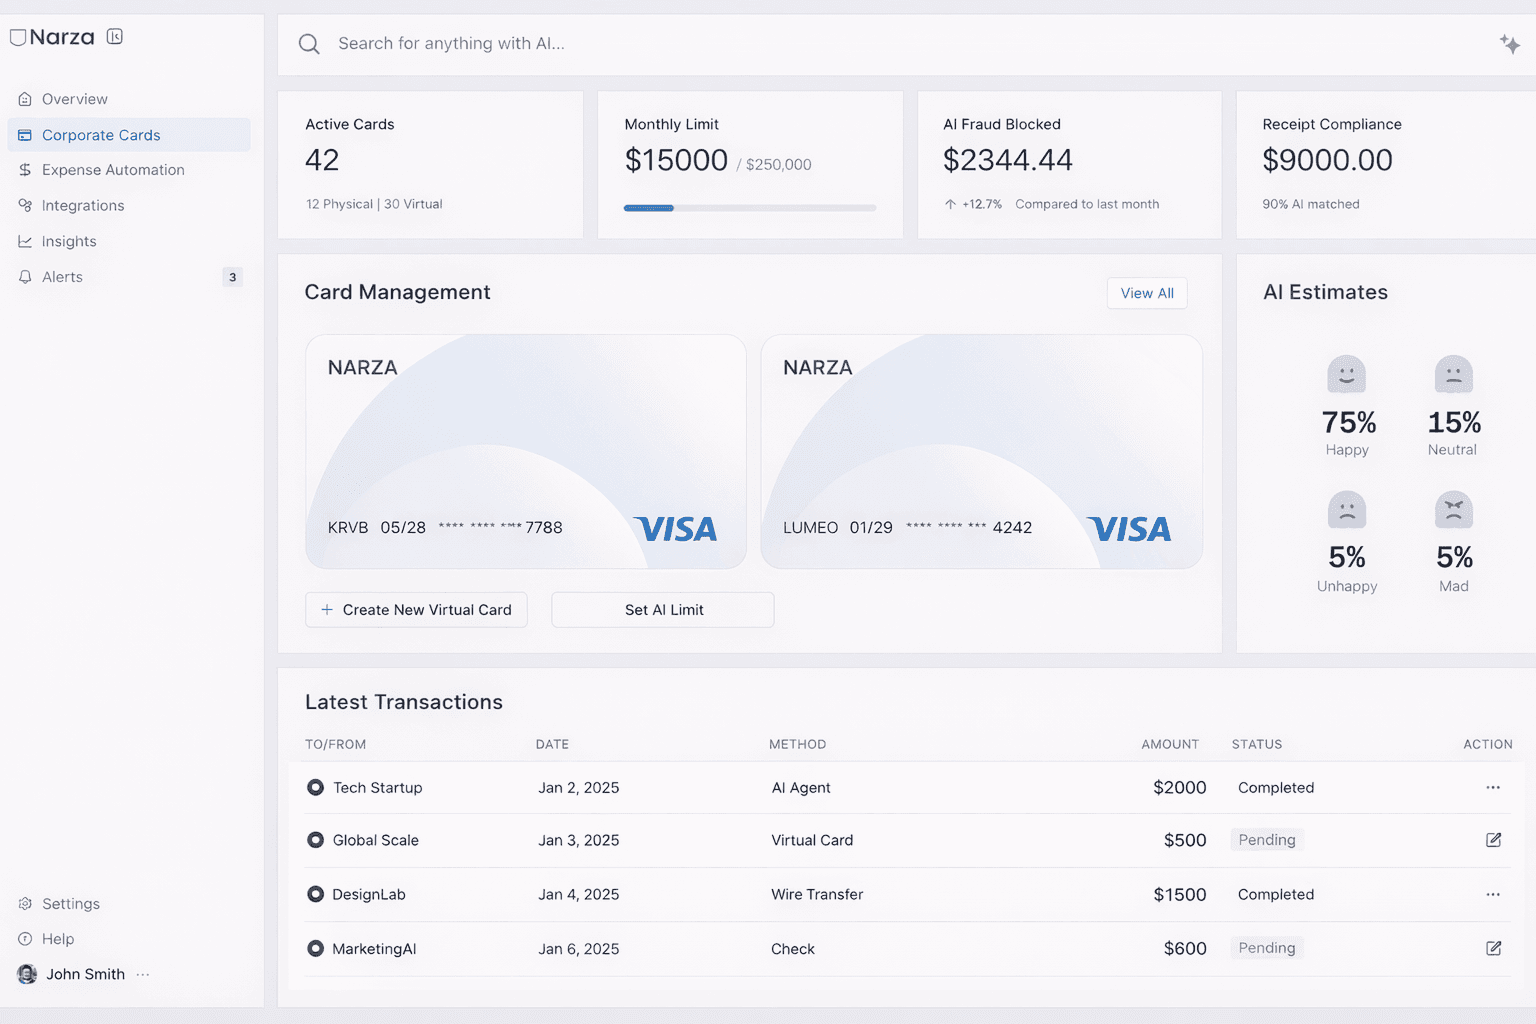
Task: Click the magnifying glass search icon
Action: (x=308, y=44)
